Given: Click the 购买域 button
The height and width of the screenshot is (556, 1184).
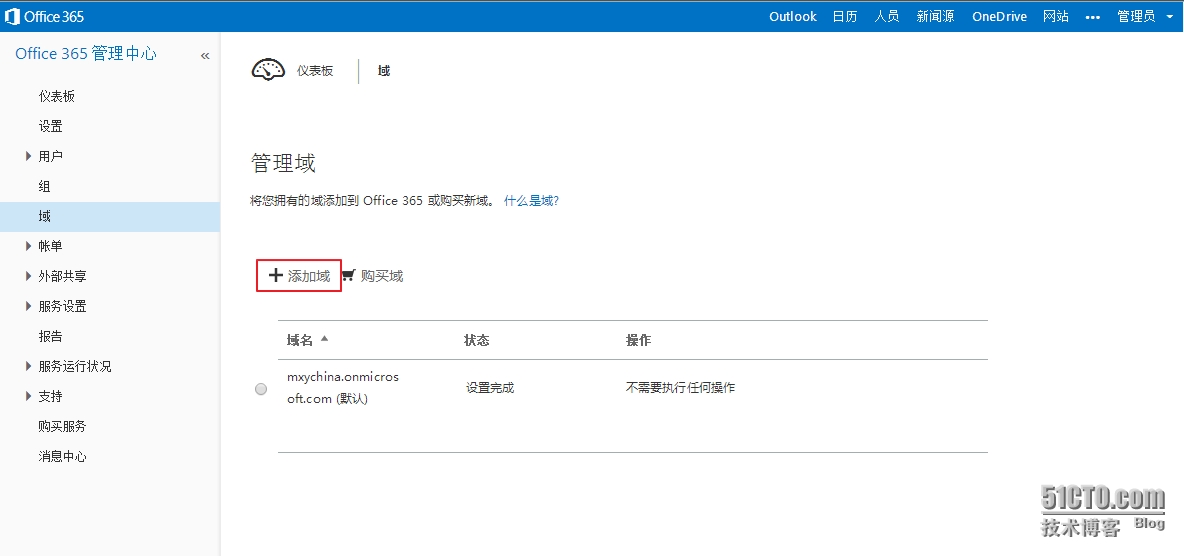Looking at the screenshot, I should click(381, 276).
